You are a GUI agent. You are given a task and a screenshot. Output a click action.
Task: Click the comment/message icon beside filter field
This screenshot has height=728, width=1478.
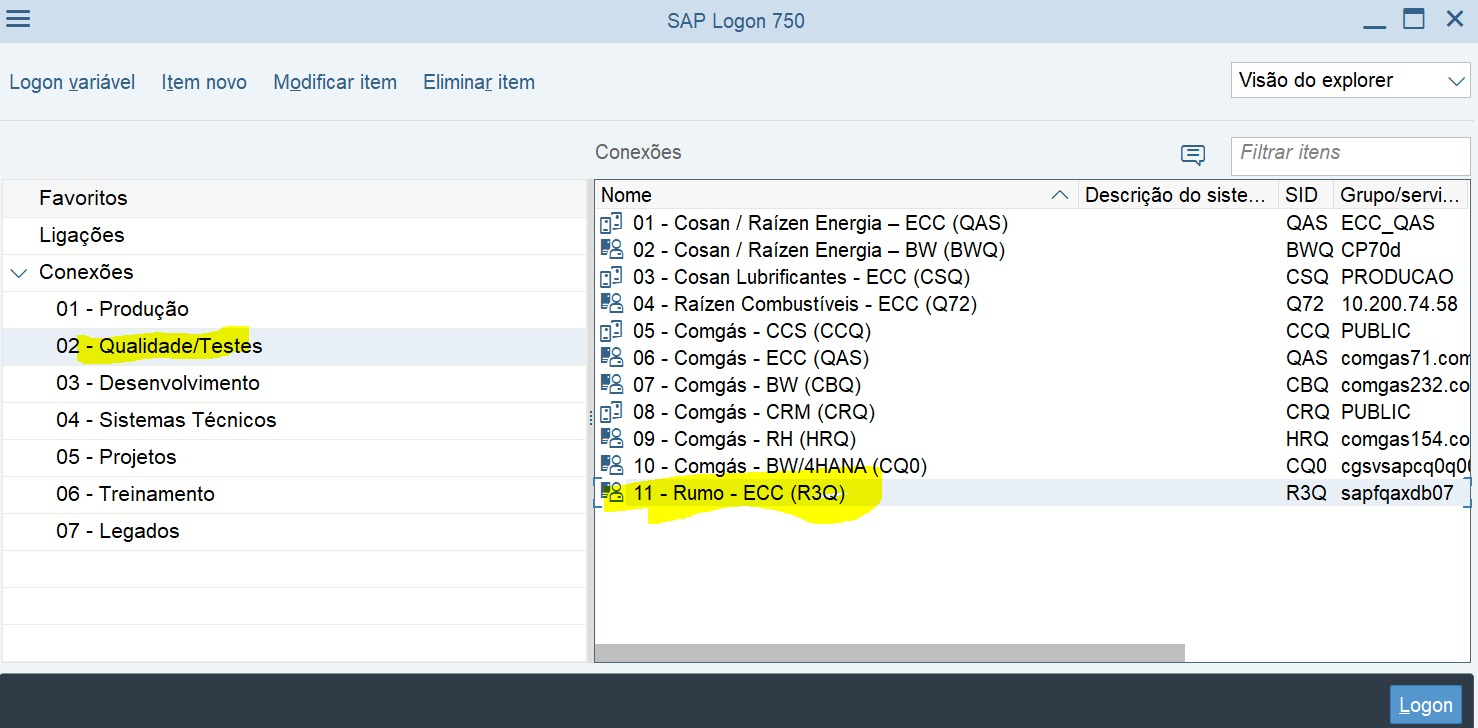pyautogui.click(x=1192, y=154)
